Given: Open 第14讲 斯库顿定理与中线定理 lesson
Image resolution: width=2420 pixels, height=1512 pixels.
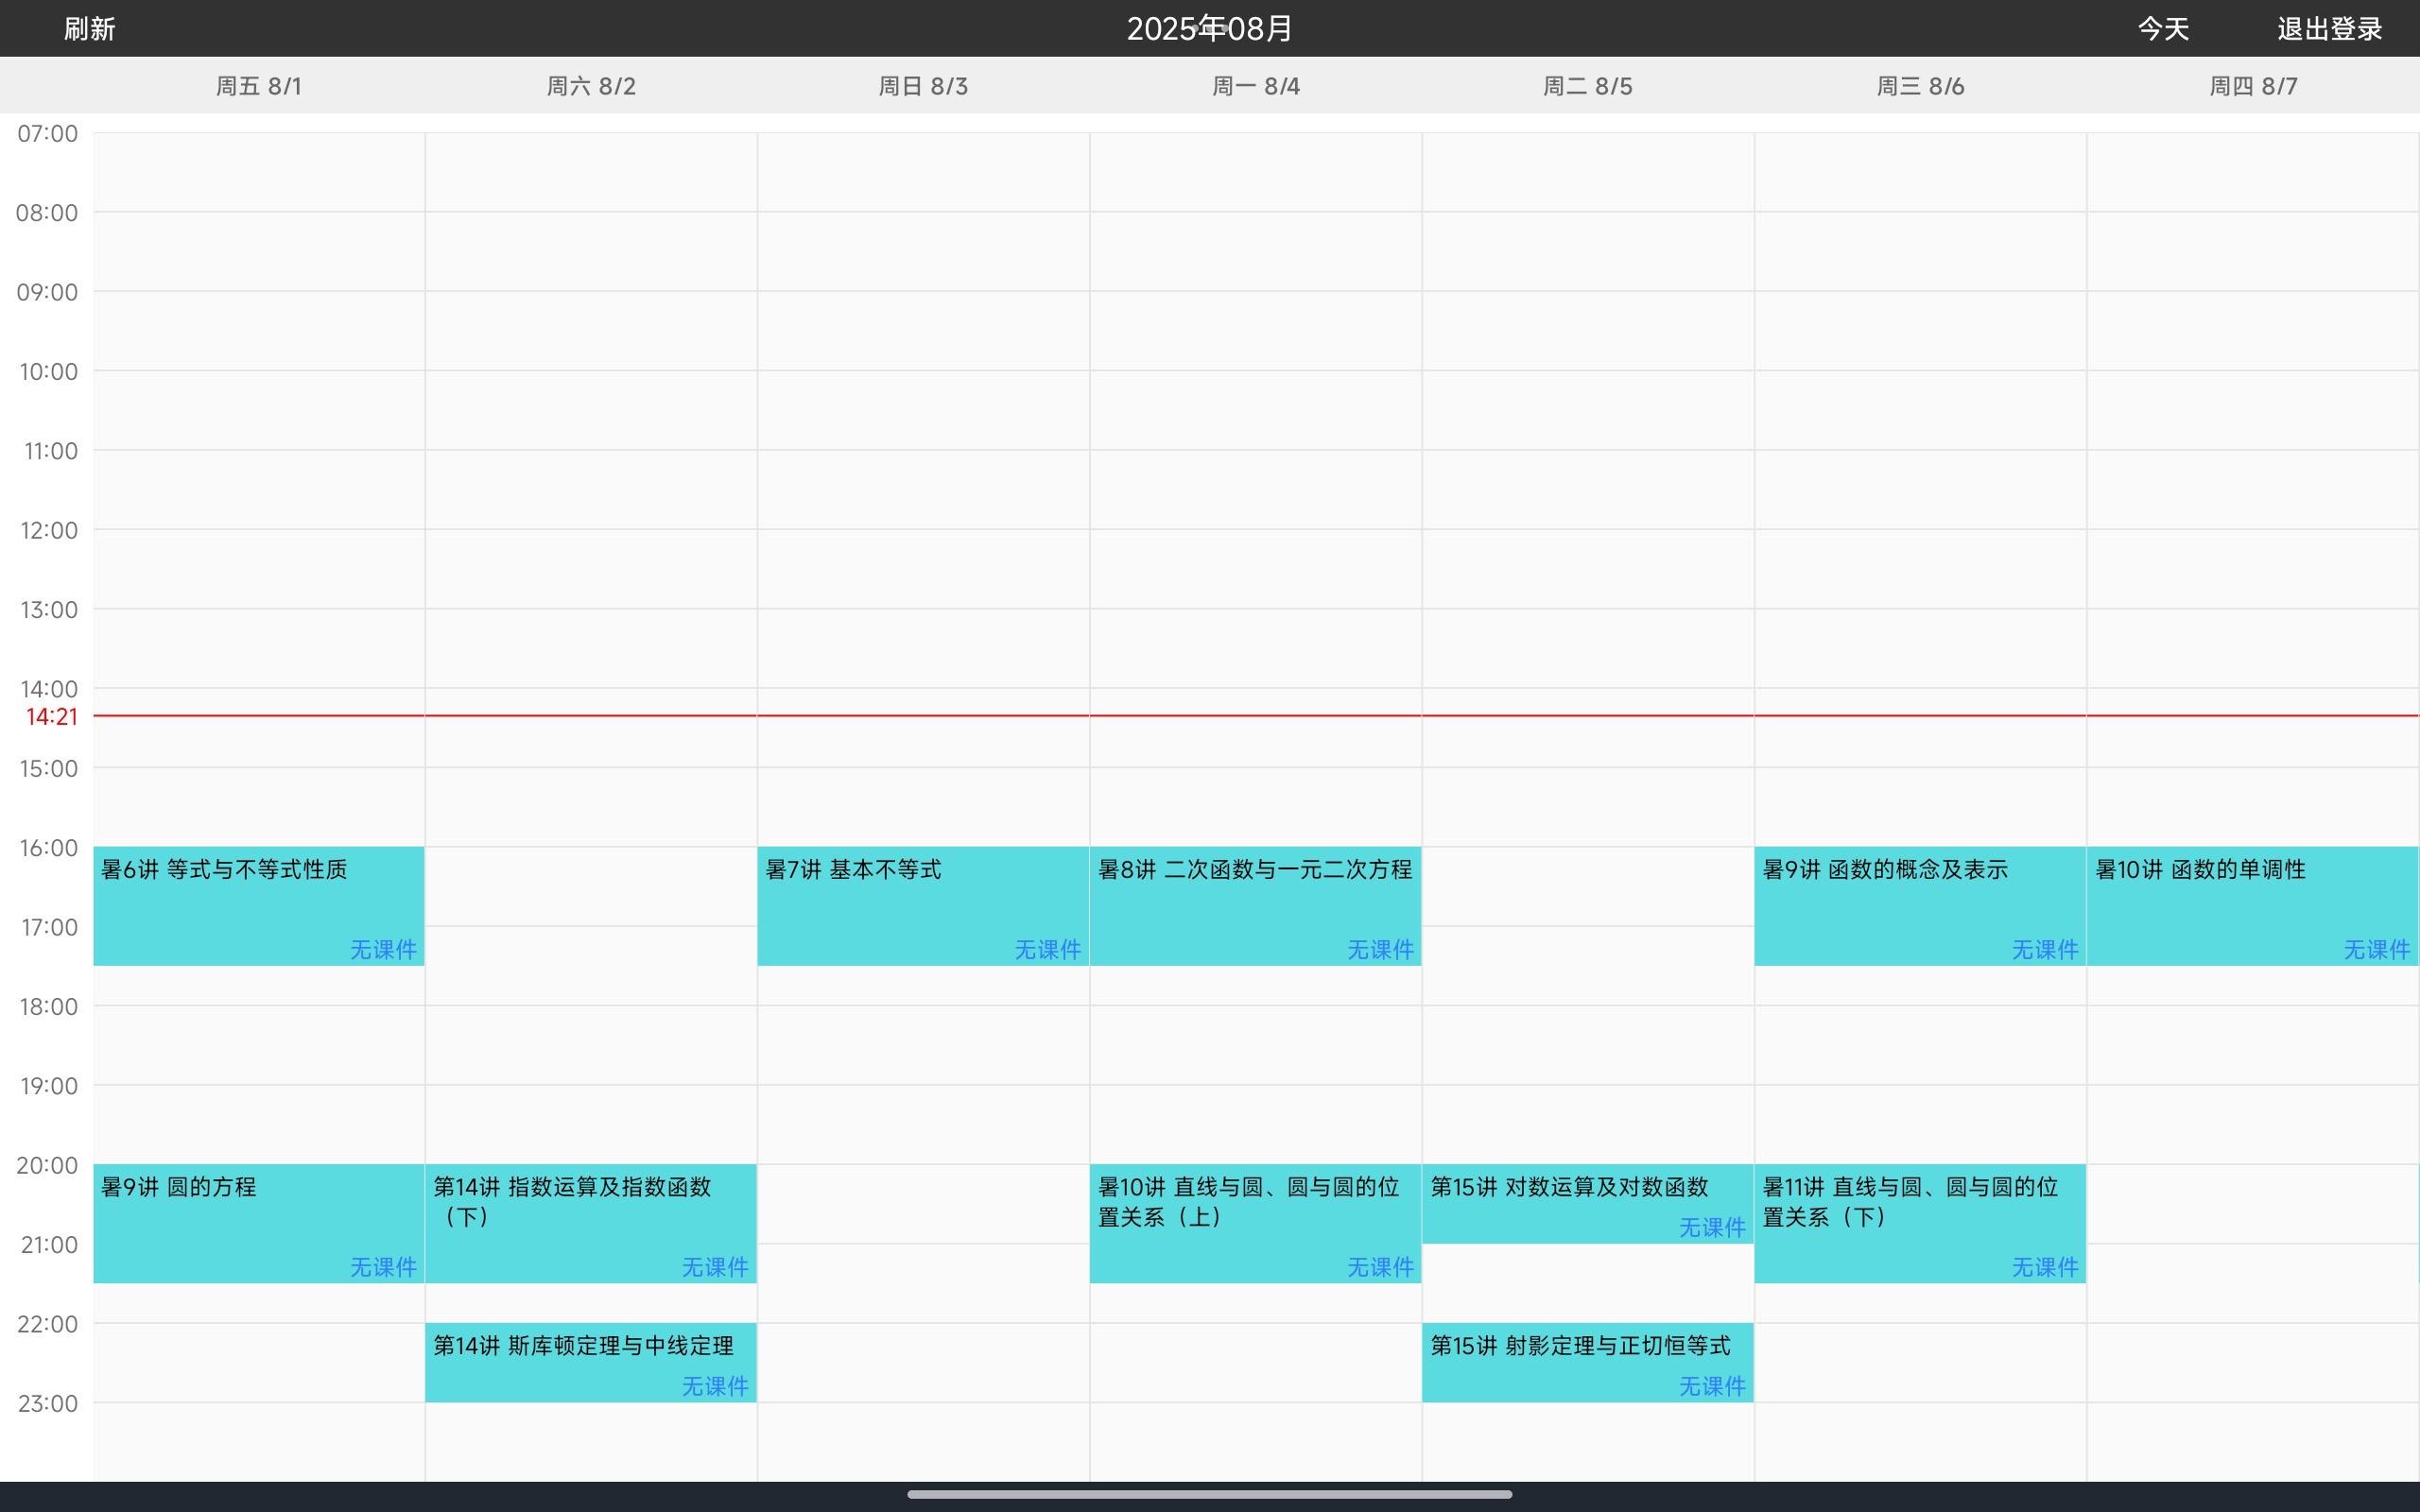Looking at the screenshot, I should click(x=583, y=1346).
